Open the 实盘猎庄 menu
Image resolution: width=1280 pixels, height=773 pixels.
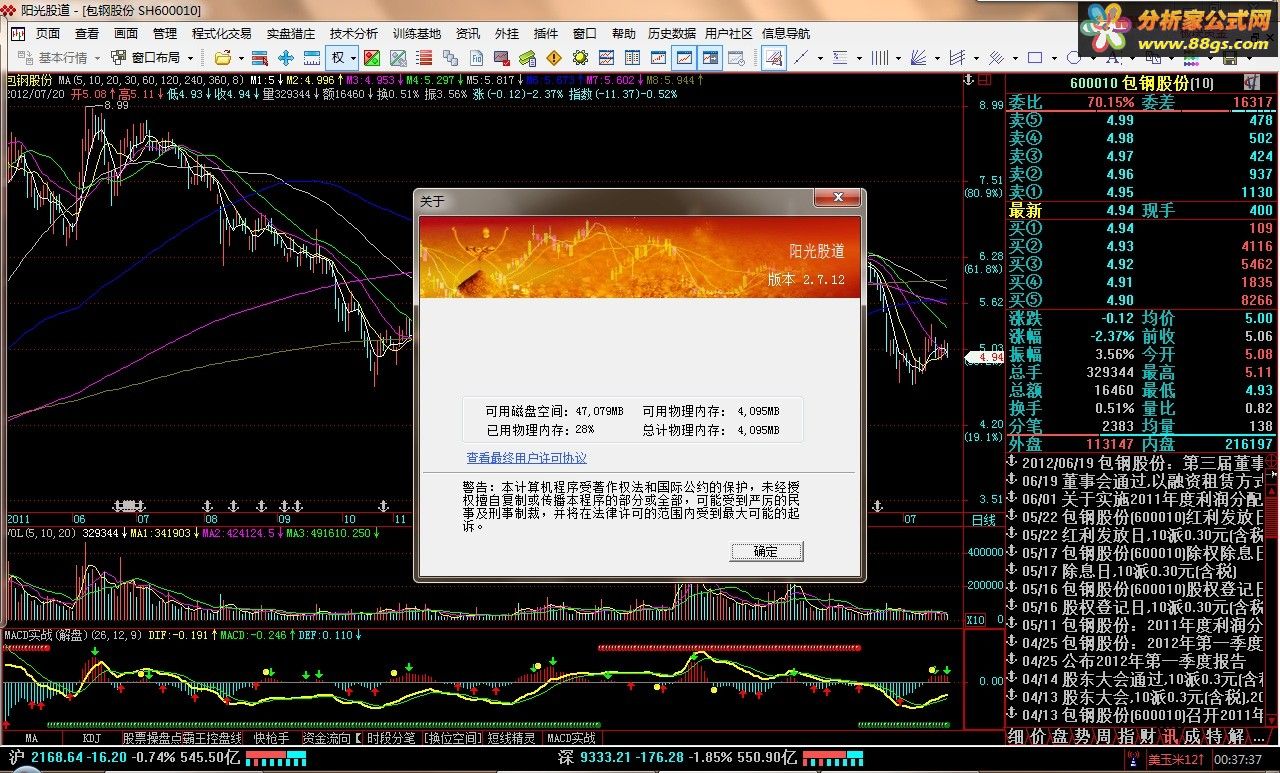291,33
